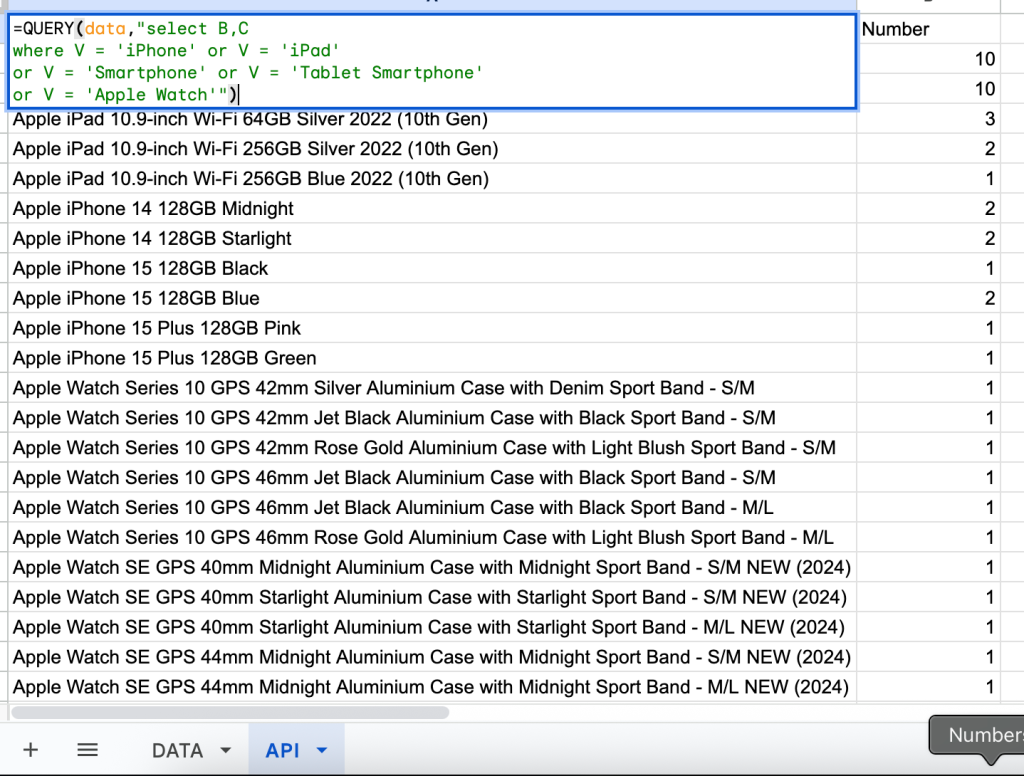Click the Watch SE 44mm Midnight M/L cell
Screen dimensions: 1024x776
click(x=430, y=688)
